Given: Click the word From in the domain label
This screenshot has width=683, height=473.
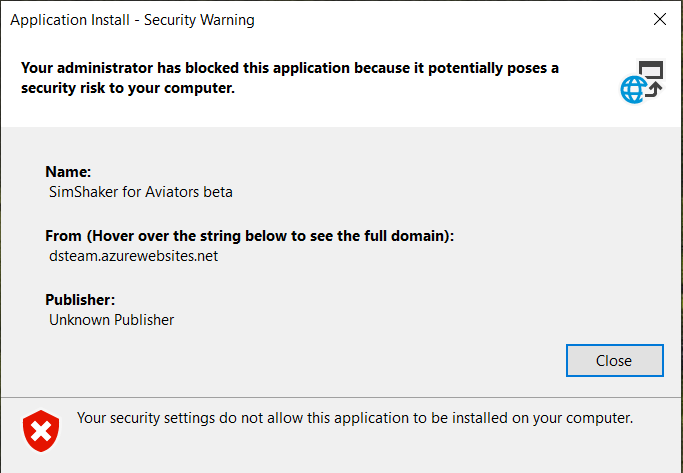Looking at the screenshot, I should point(64,236).
